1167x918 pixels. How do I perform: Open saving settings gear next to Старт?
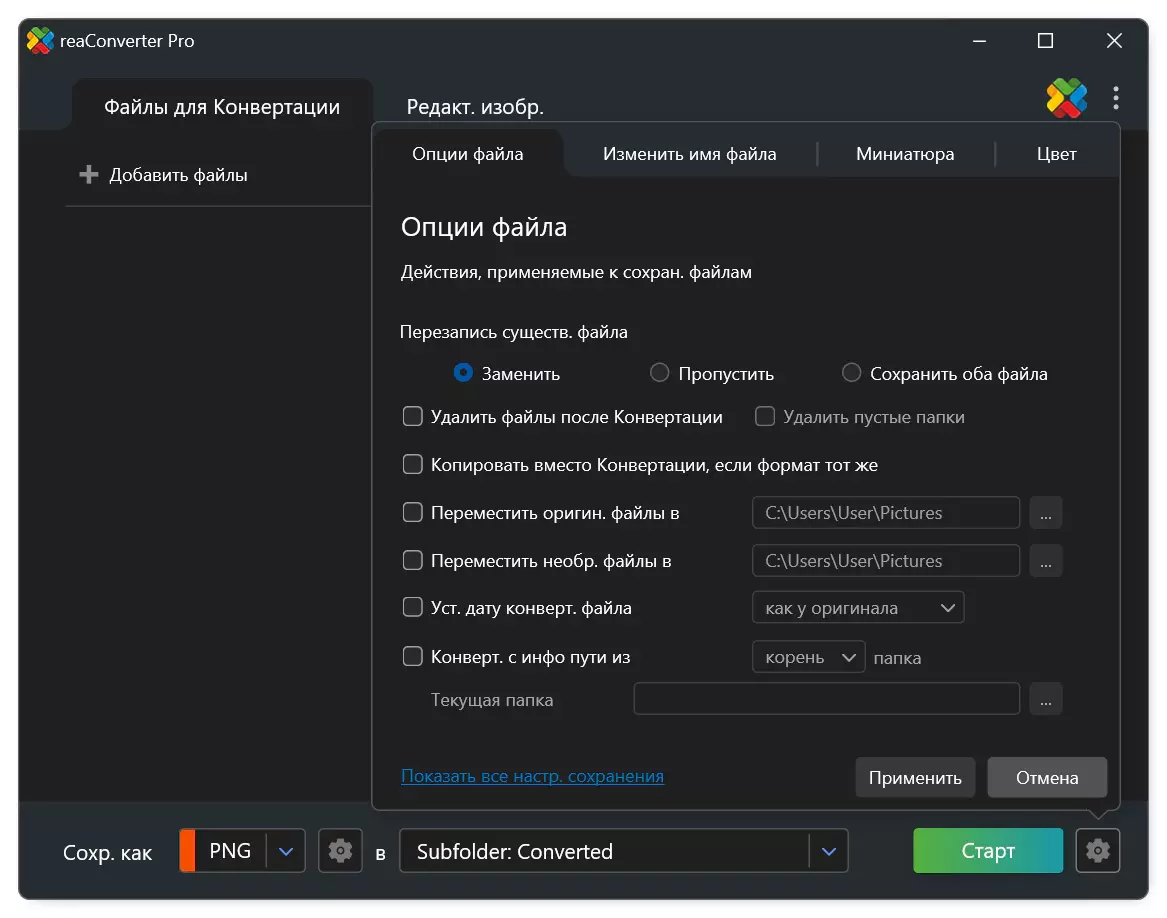(1097, 850)
